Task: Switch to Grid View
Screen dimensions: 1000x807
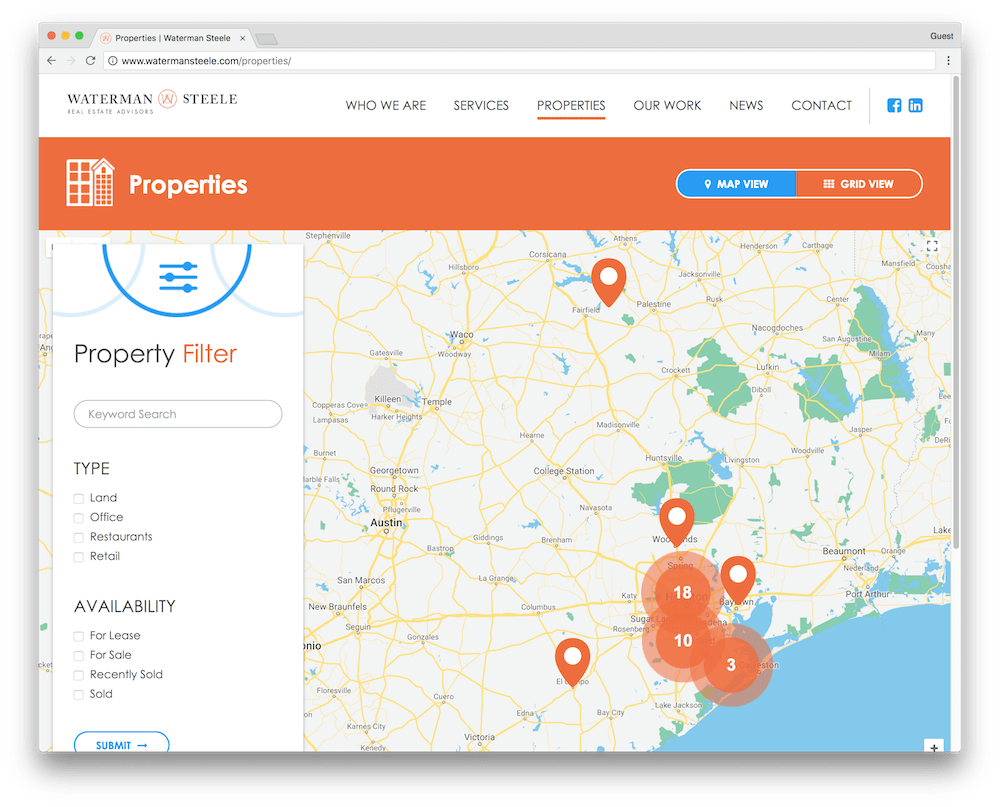Action: point(858,184)
